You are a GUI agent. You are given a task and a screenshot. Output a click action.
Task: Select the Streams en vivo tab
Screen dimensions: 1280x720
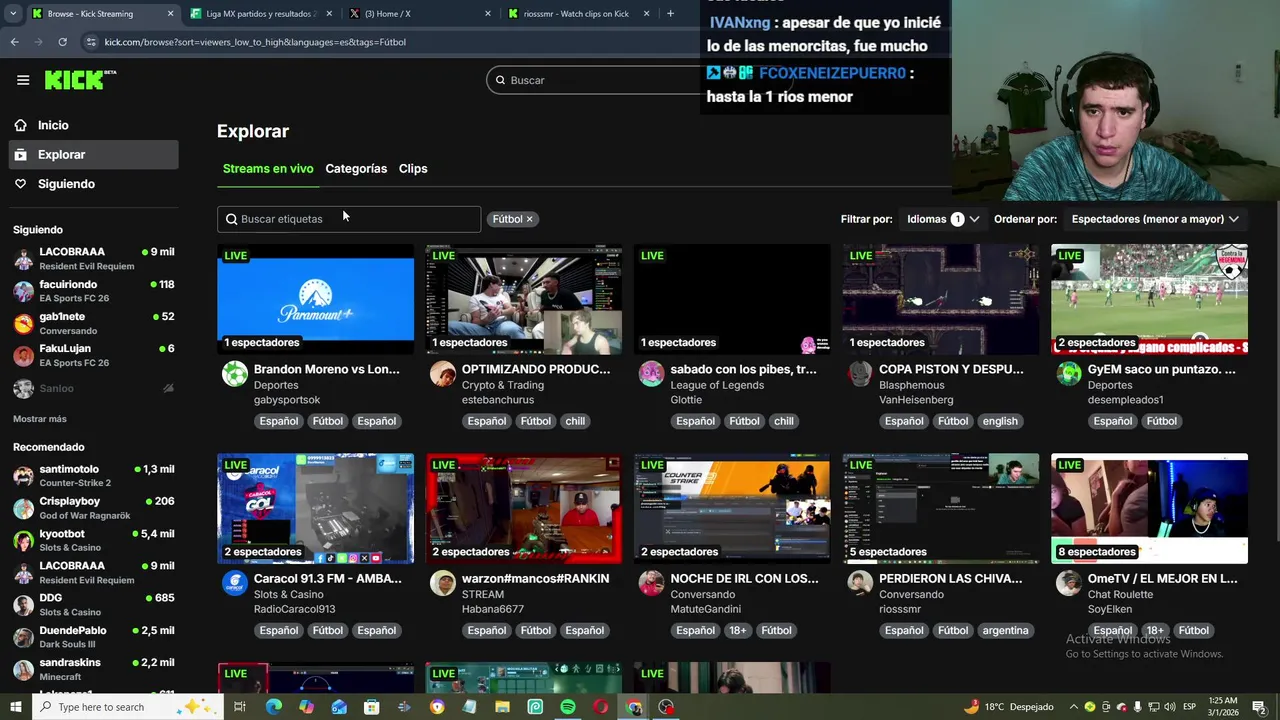[x=268, y=169]
